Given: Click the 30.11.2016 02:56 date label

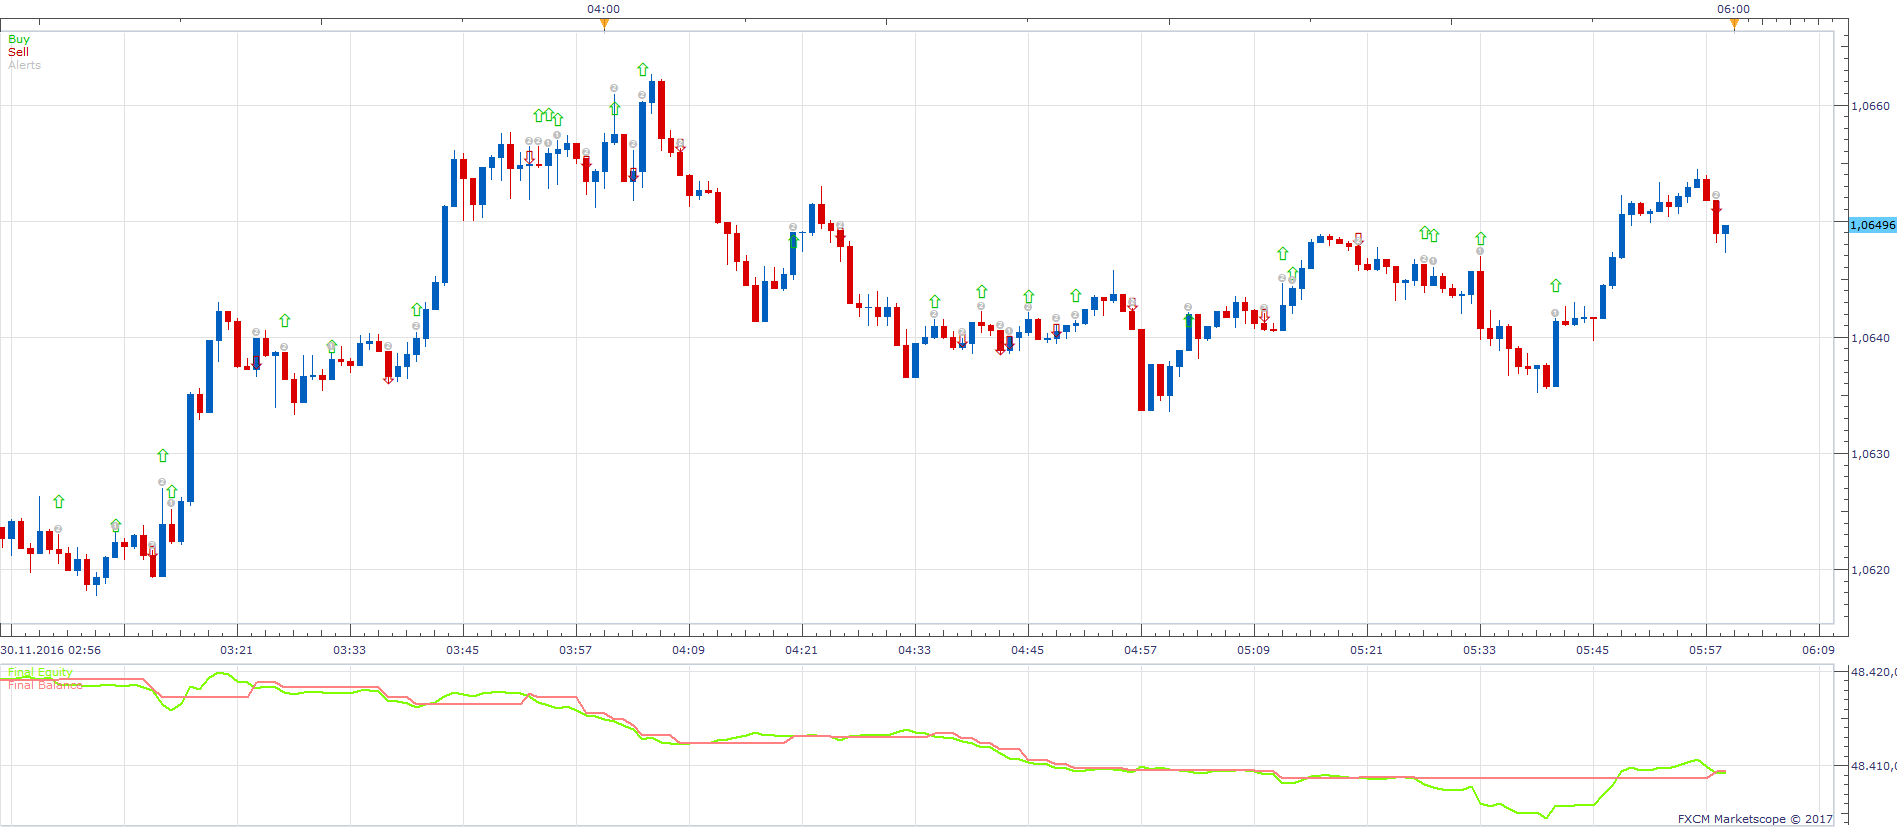Looking at the screenshot, I should (51, 650).
